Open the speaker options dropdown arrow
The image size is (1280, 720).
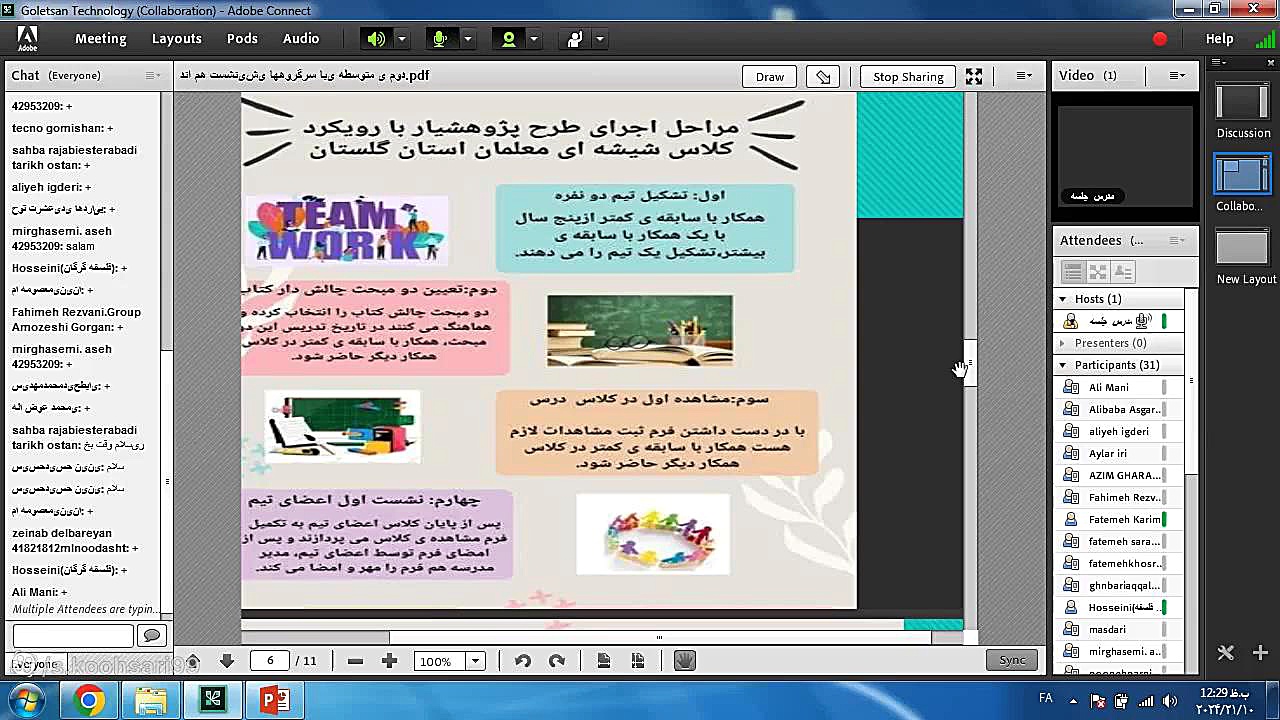(x=401, y=39)
